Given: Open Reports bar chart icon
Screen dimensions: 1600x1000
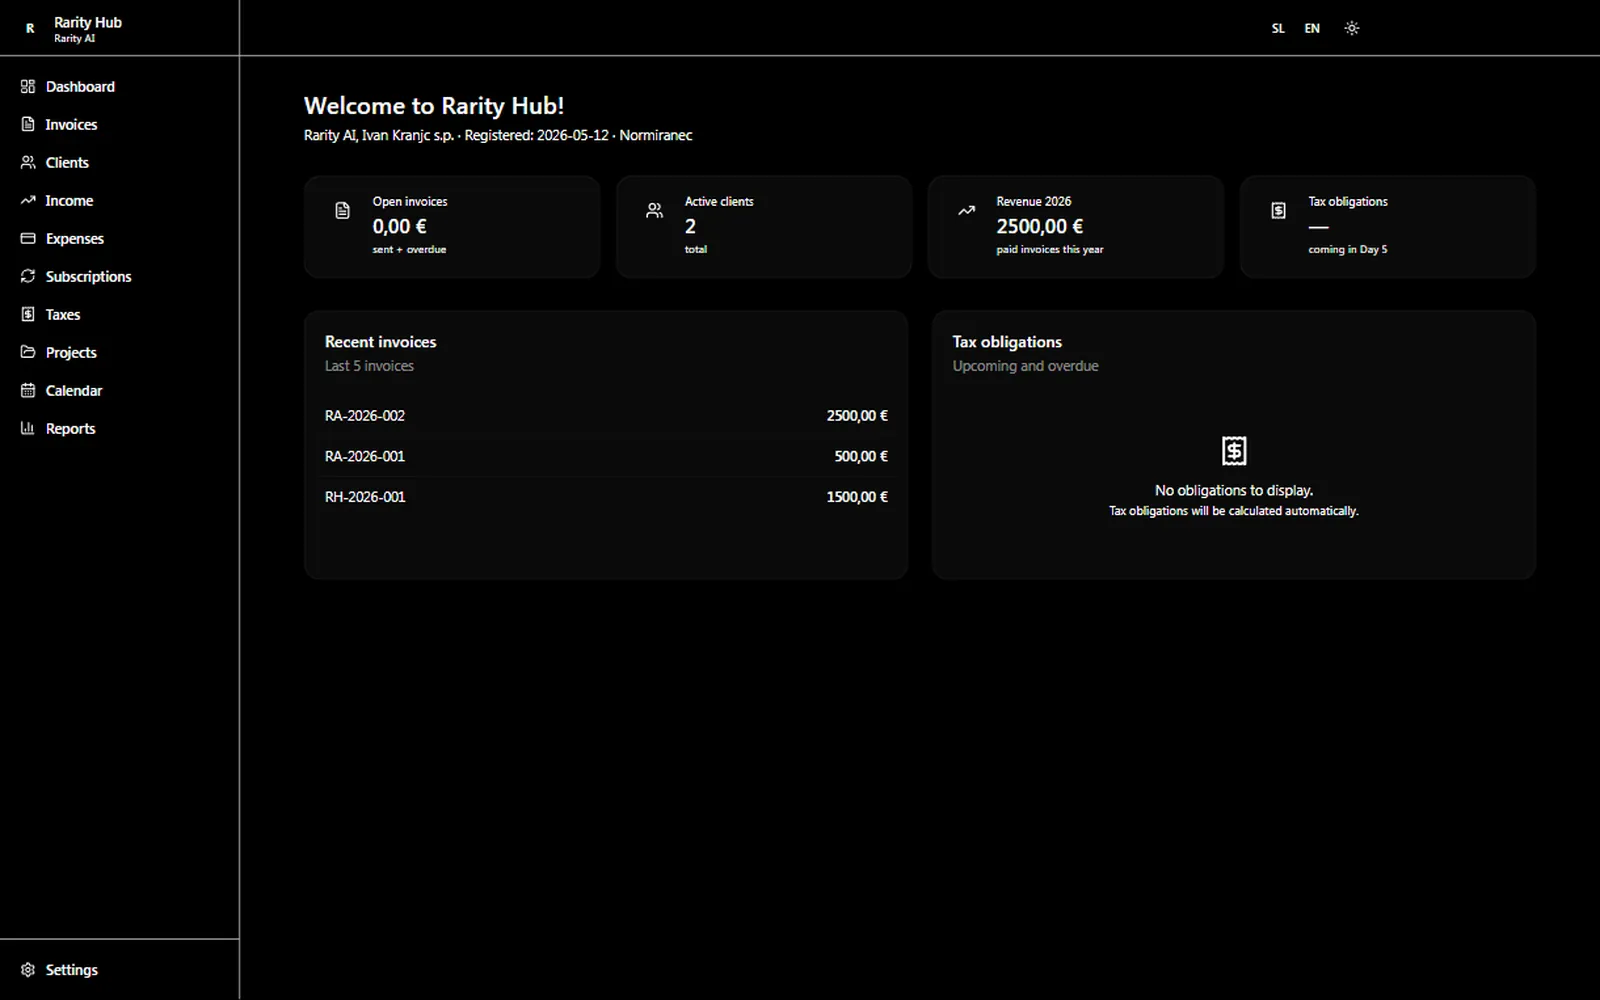Looking at the screenshot, I should pyautogui.click(x=28, y=429).
